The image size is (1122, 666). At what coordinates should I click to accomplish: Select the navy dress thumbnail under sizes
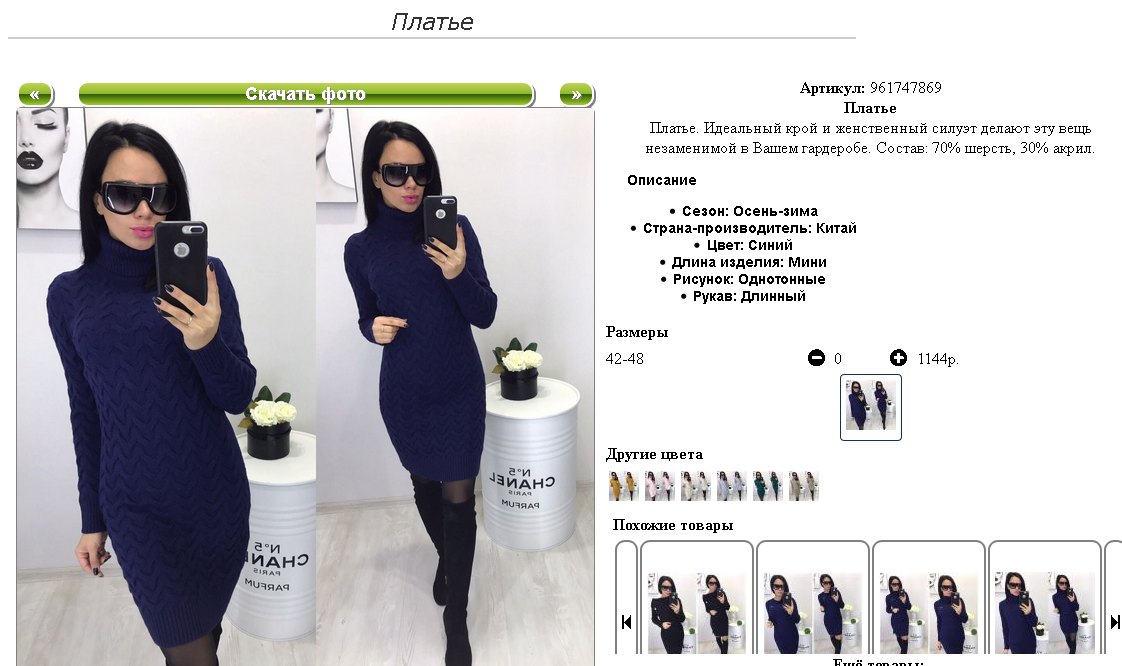coord(871,407)
